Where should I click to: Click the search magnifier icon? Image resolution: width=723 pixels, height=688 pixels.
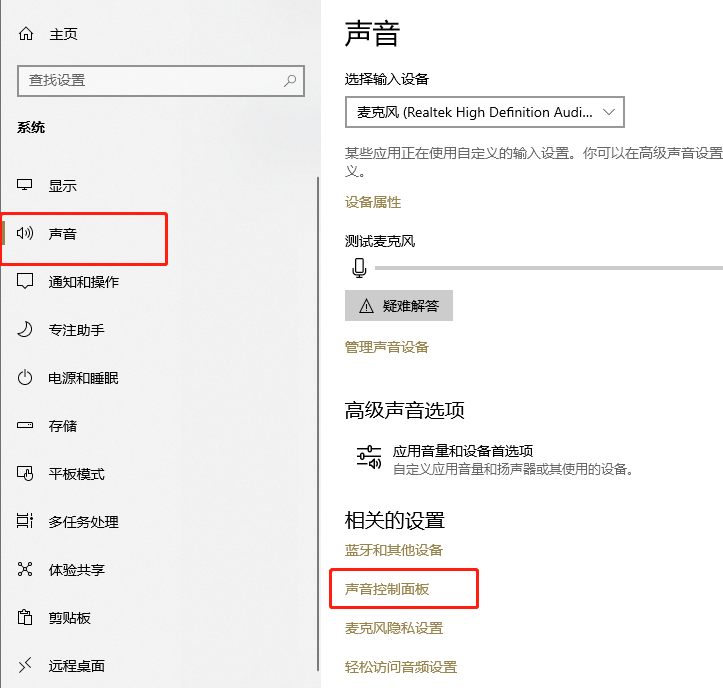(290, 81)
